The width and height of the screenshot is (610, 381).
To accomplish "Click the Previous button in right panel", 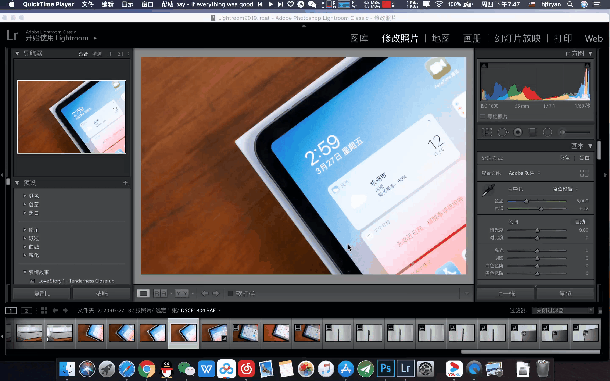I will 507,293.
